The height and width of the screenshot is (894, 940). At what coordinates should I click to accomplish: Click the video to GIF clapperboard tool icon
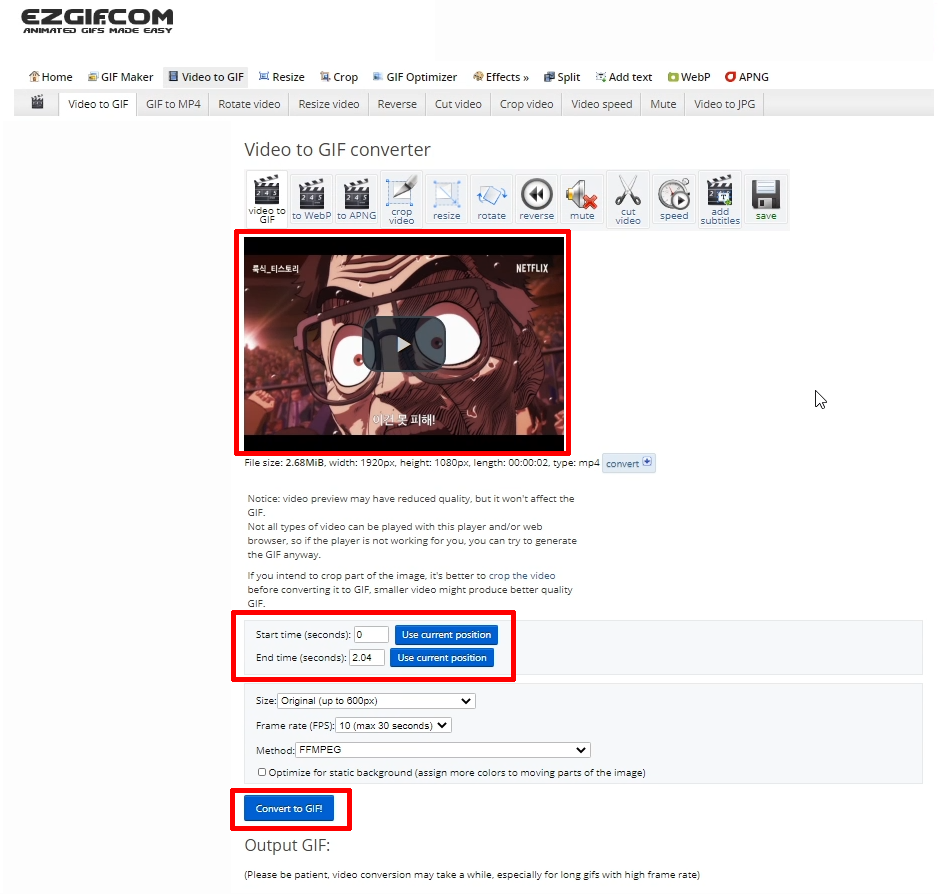(267, 200)
